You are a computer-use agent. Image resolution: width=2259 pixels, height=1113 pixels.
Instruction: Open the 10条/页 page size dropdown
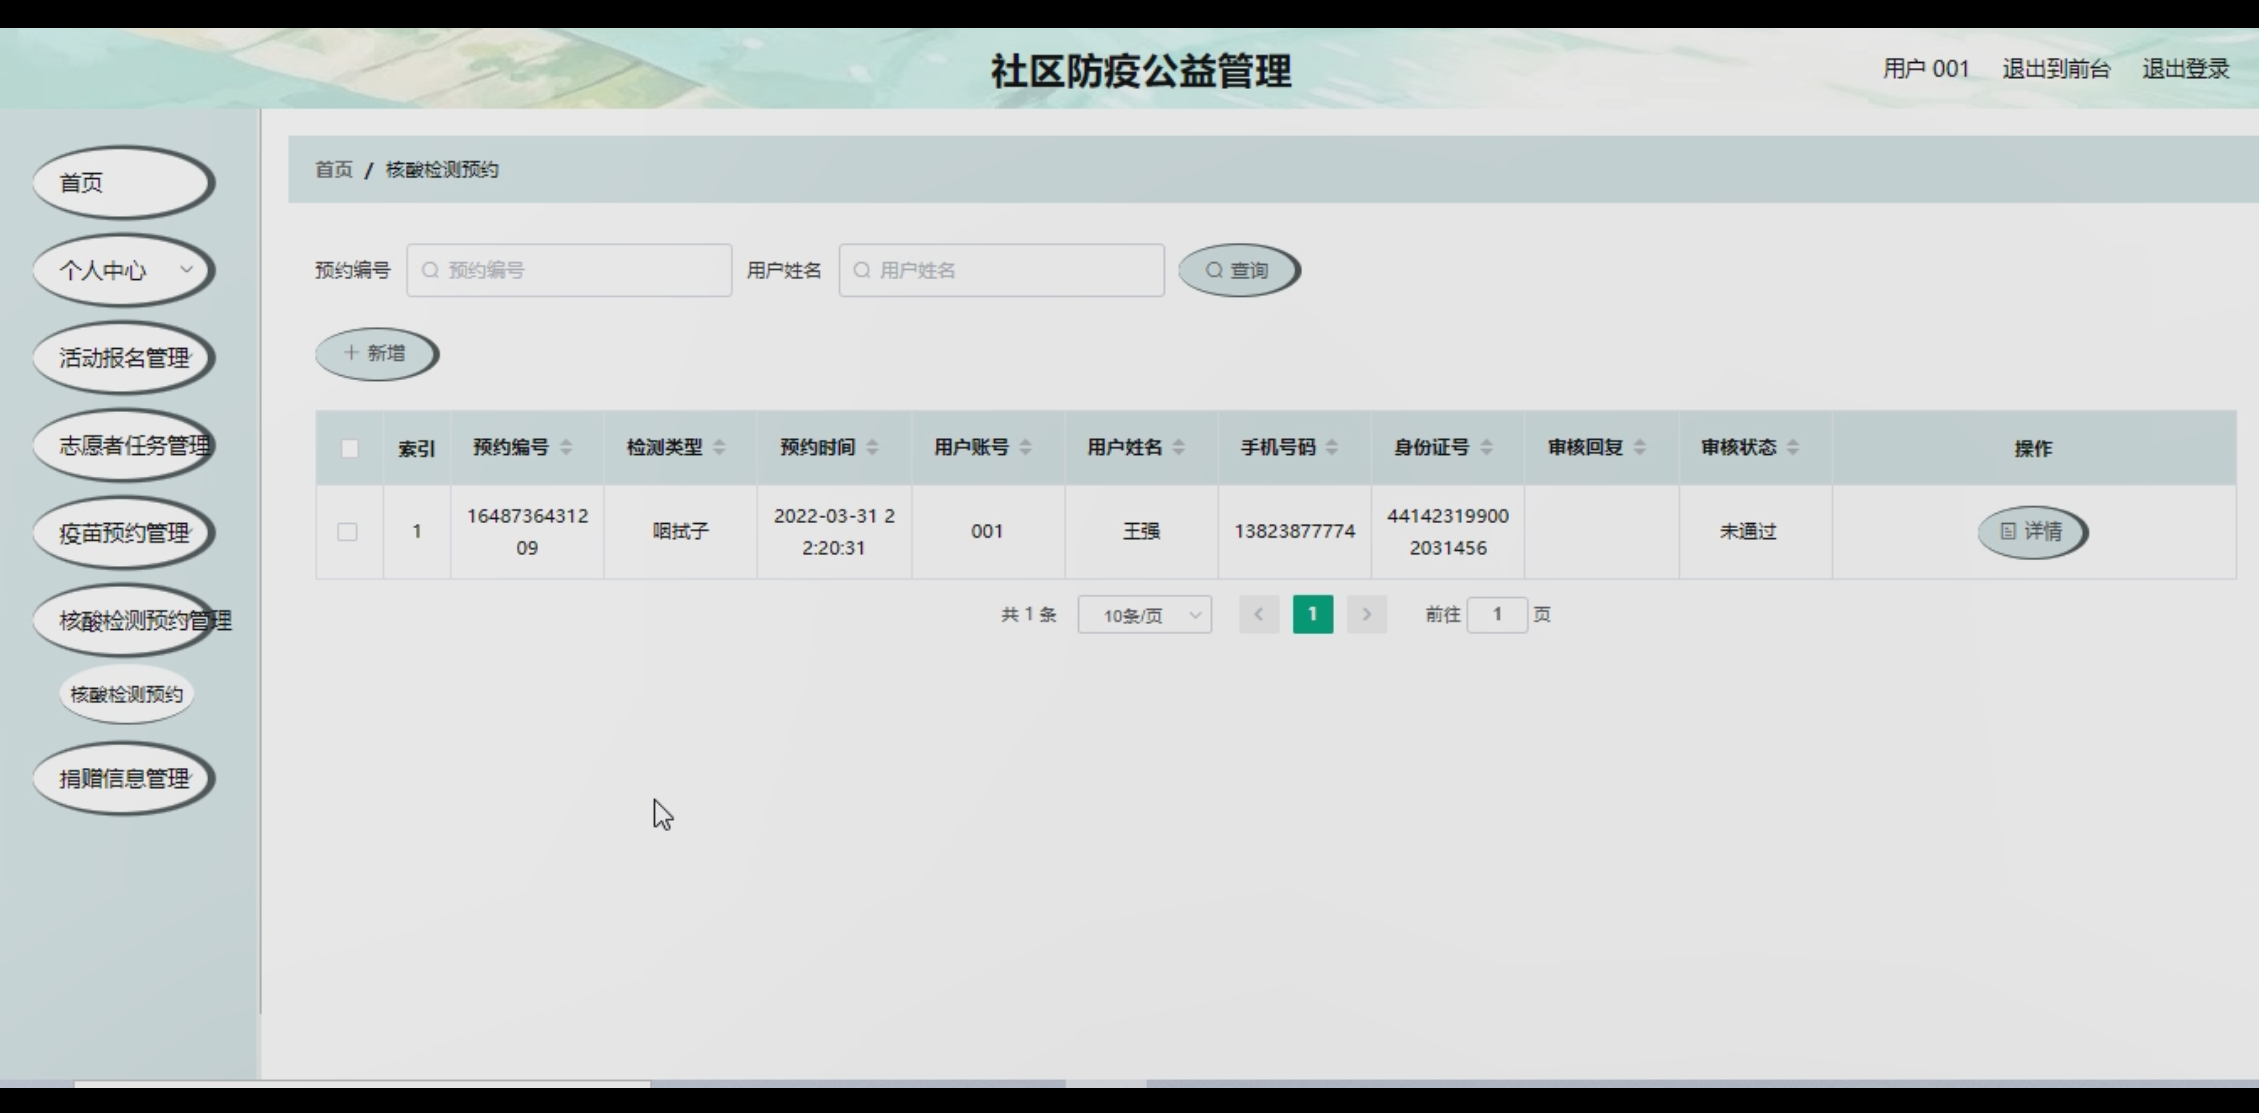[x=1145, y=615]
